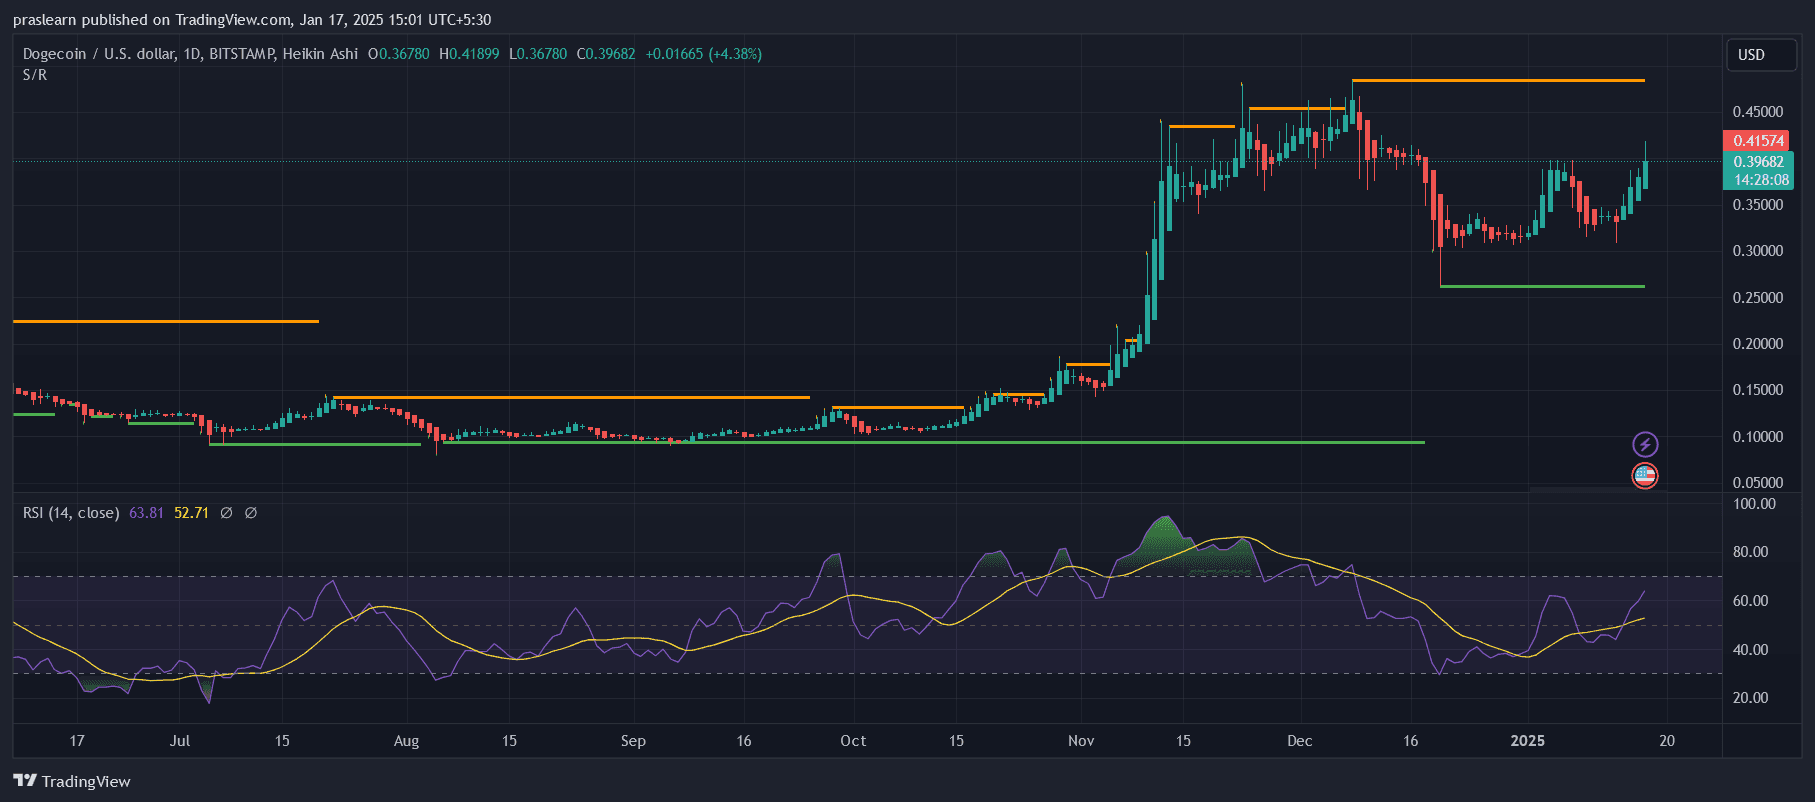Click the yellow RSI average value 52.71
This screenshot has width=1815, height=802.
pos(191,513)
